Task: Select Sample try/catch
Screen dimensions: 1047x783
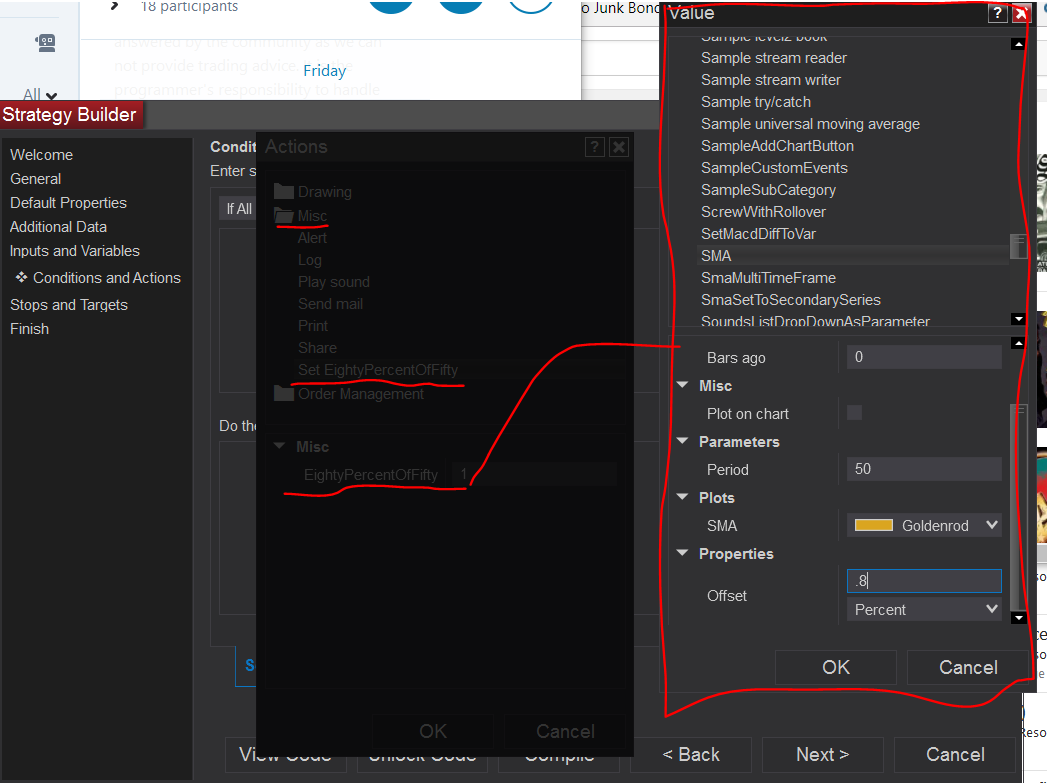Action: pos(756,102)
